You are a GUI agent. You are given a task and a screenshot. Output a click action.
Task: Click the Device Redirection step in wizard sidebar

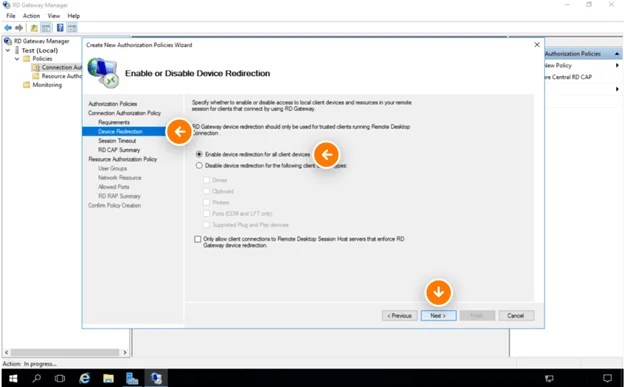[x=120, y=131]
